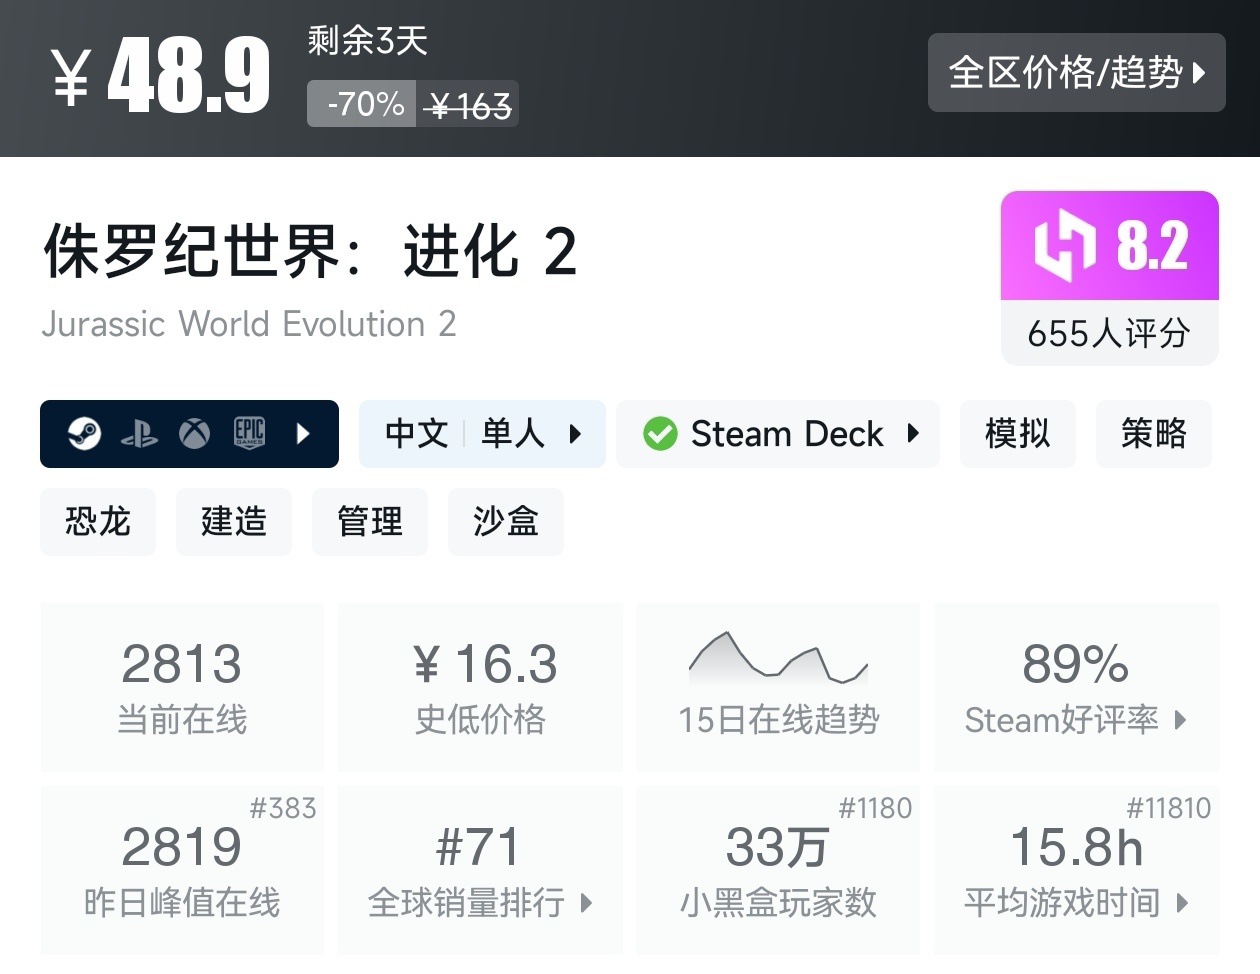Click the Xbox platform icon
The height and width of the screenshot is (974, 1260).
pyautogui.click(x=195, y=434)
